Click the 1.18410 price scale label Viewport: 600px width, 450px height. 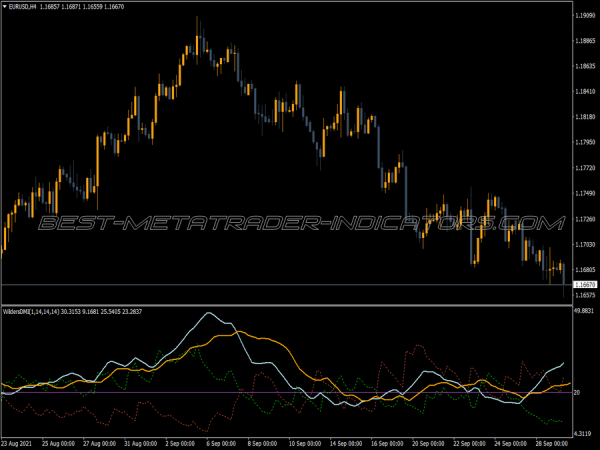[x=585, y=91]
